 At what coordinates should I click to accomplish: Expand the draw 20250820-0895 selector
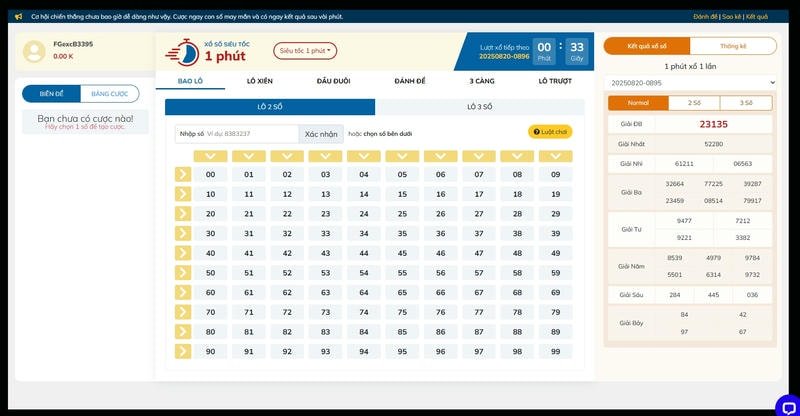pyautogui.click(x=691, y=82)
